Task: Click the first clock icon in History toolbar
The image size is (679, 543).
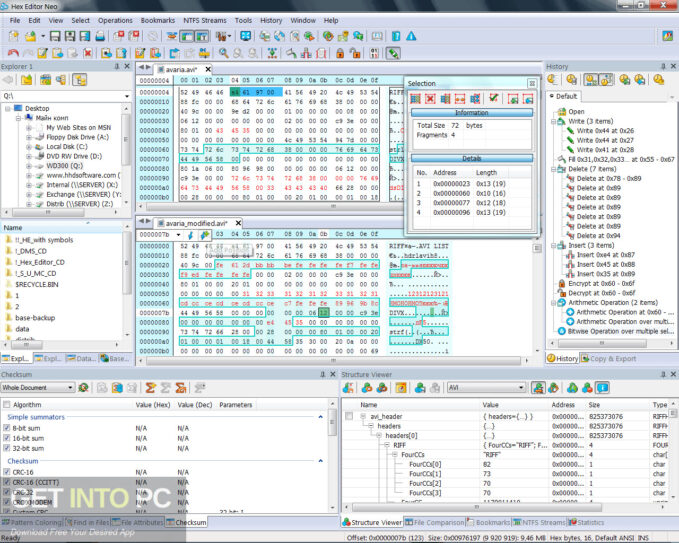Action: point(552,79)
